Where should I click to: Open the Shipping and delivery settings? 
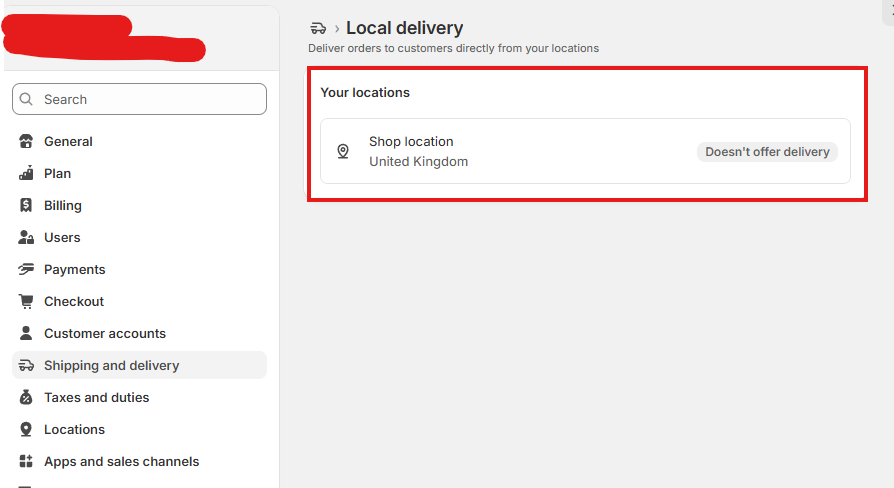pos(139,365)
